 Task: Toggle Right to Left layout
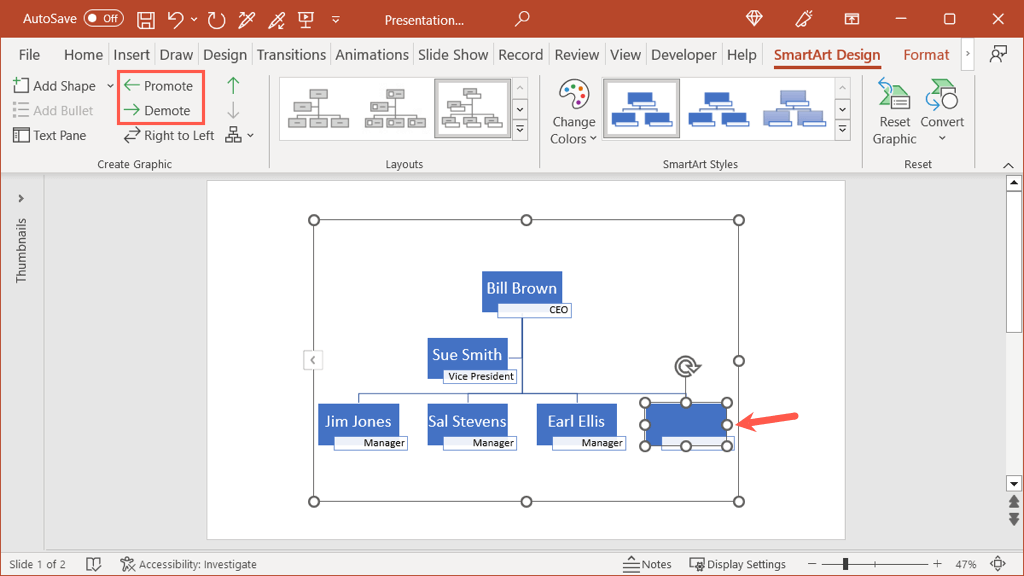169,135
